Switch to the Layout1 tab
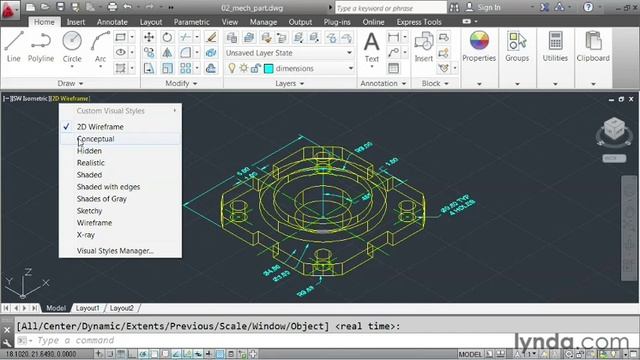The width and height of the screenshot is (640, 360). tap(87, 308)
